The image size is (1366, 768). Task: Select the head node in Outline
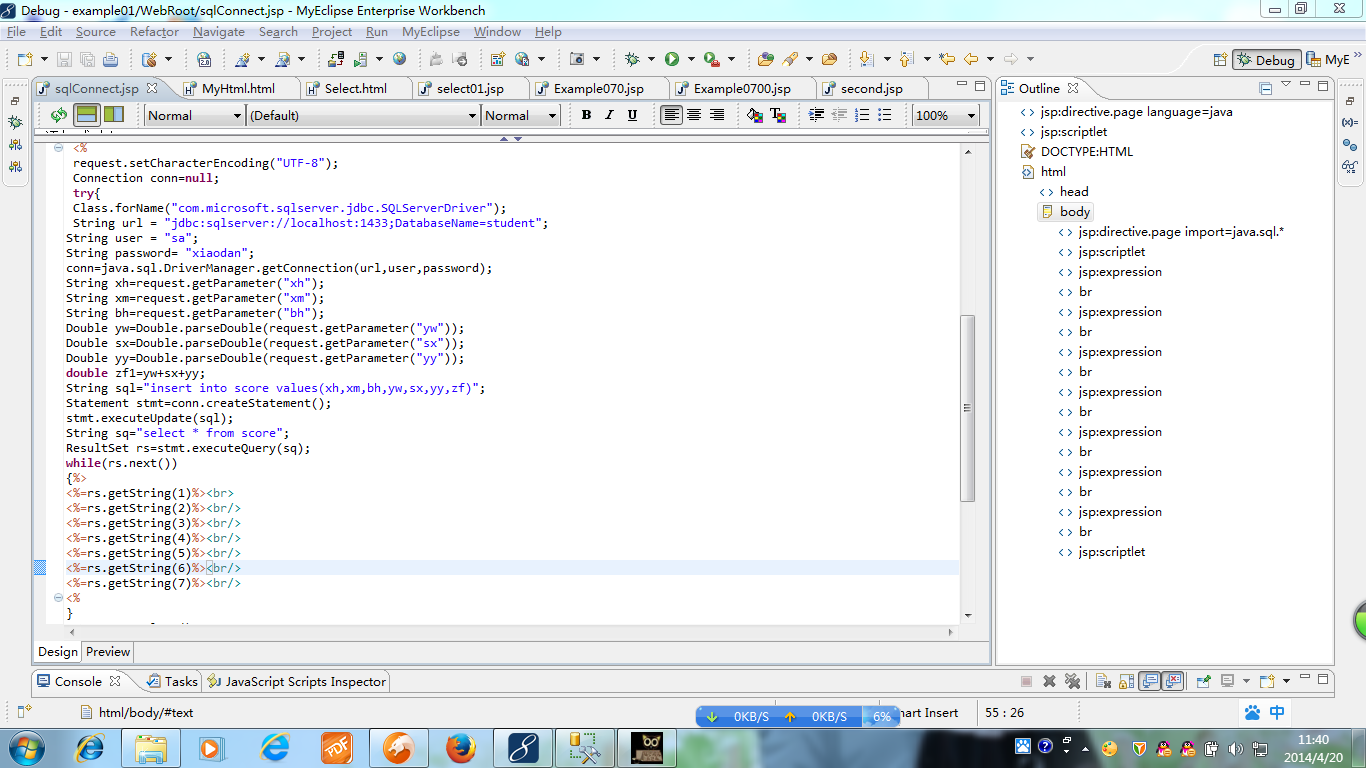pyautogui.click(x=1064, y=192)
